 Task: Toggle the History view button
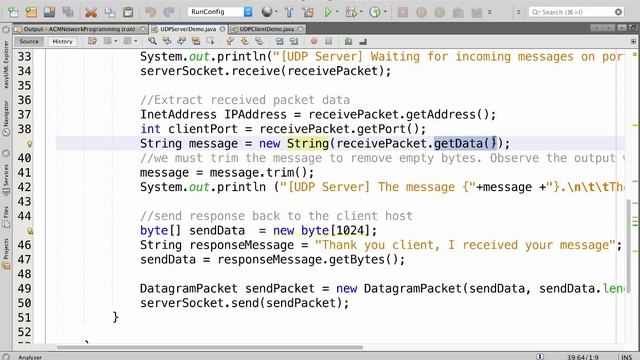pyautogui.click(x=62, y=41)
